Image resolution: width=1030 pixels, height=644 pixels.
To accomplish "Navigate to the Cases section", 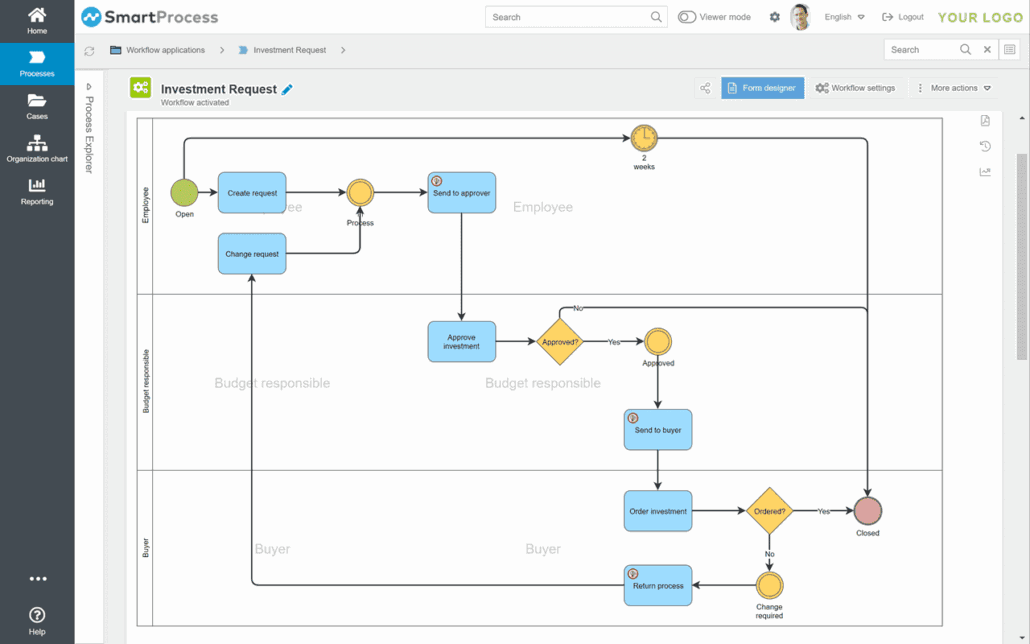I will tap(36, 107).
